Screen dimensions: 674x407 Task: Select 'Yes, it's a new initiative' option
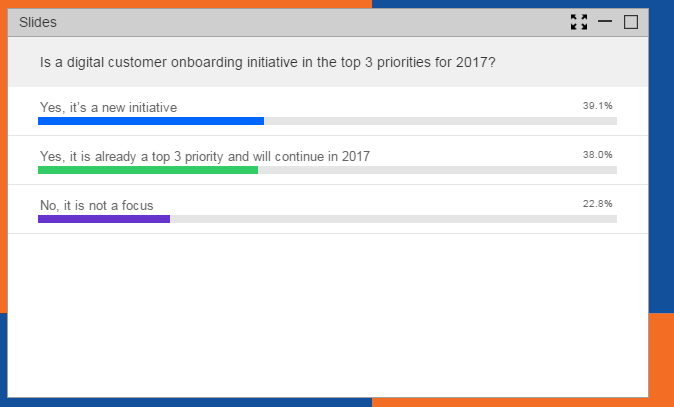(108, 107)
